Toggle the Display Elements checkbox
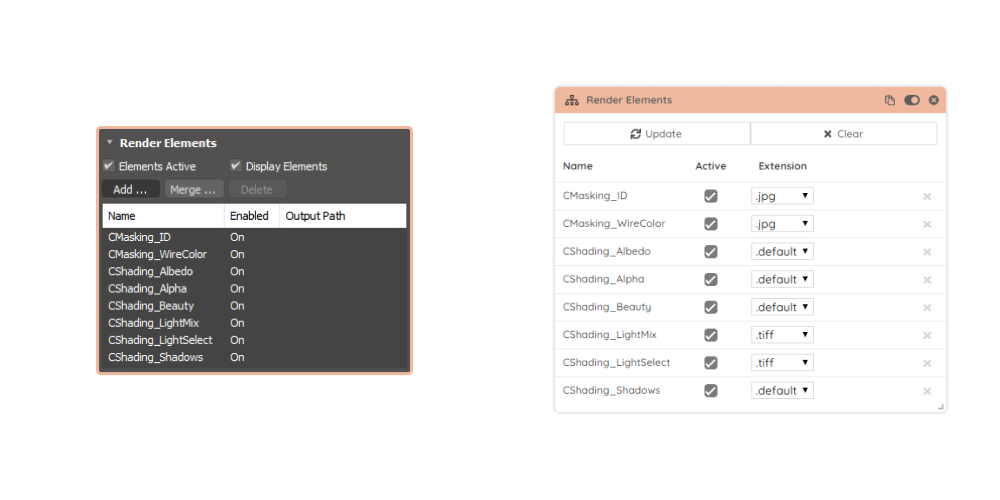Screen dimensions: 1000x500 point(236,166)
